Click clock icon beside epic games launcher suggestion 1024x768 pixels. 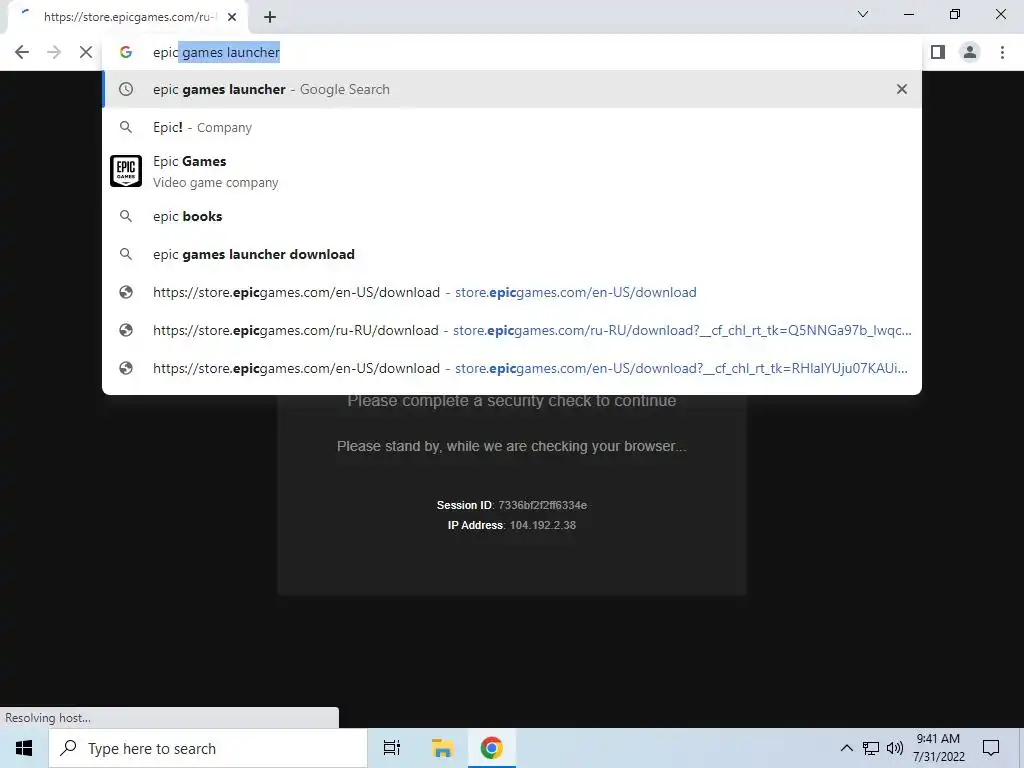point(126,89)
